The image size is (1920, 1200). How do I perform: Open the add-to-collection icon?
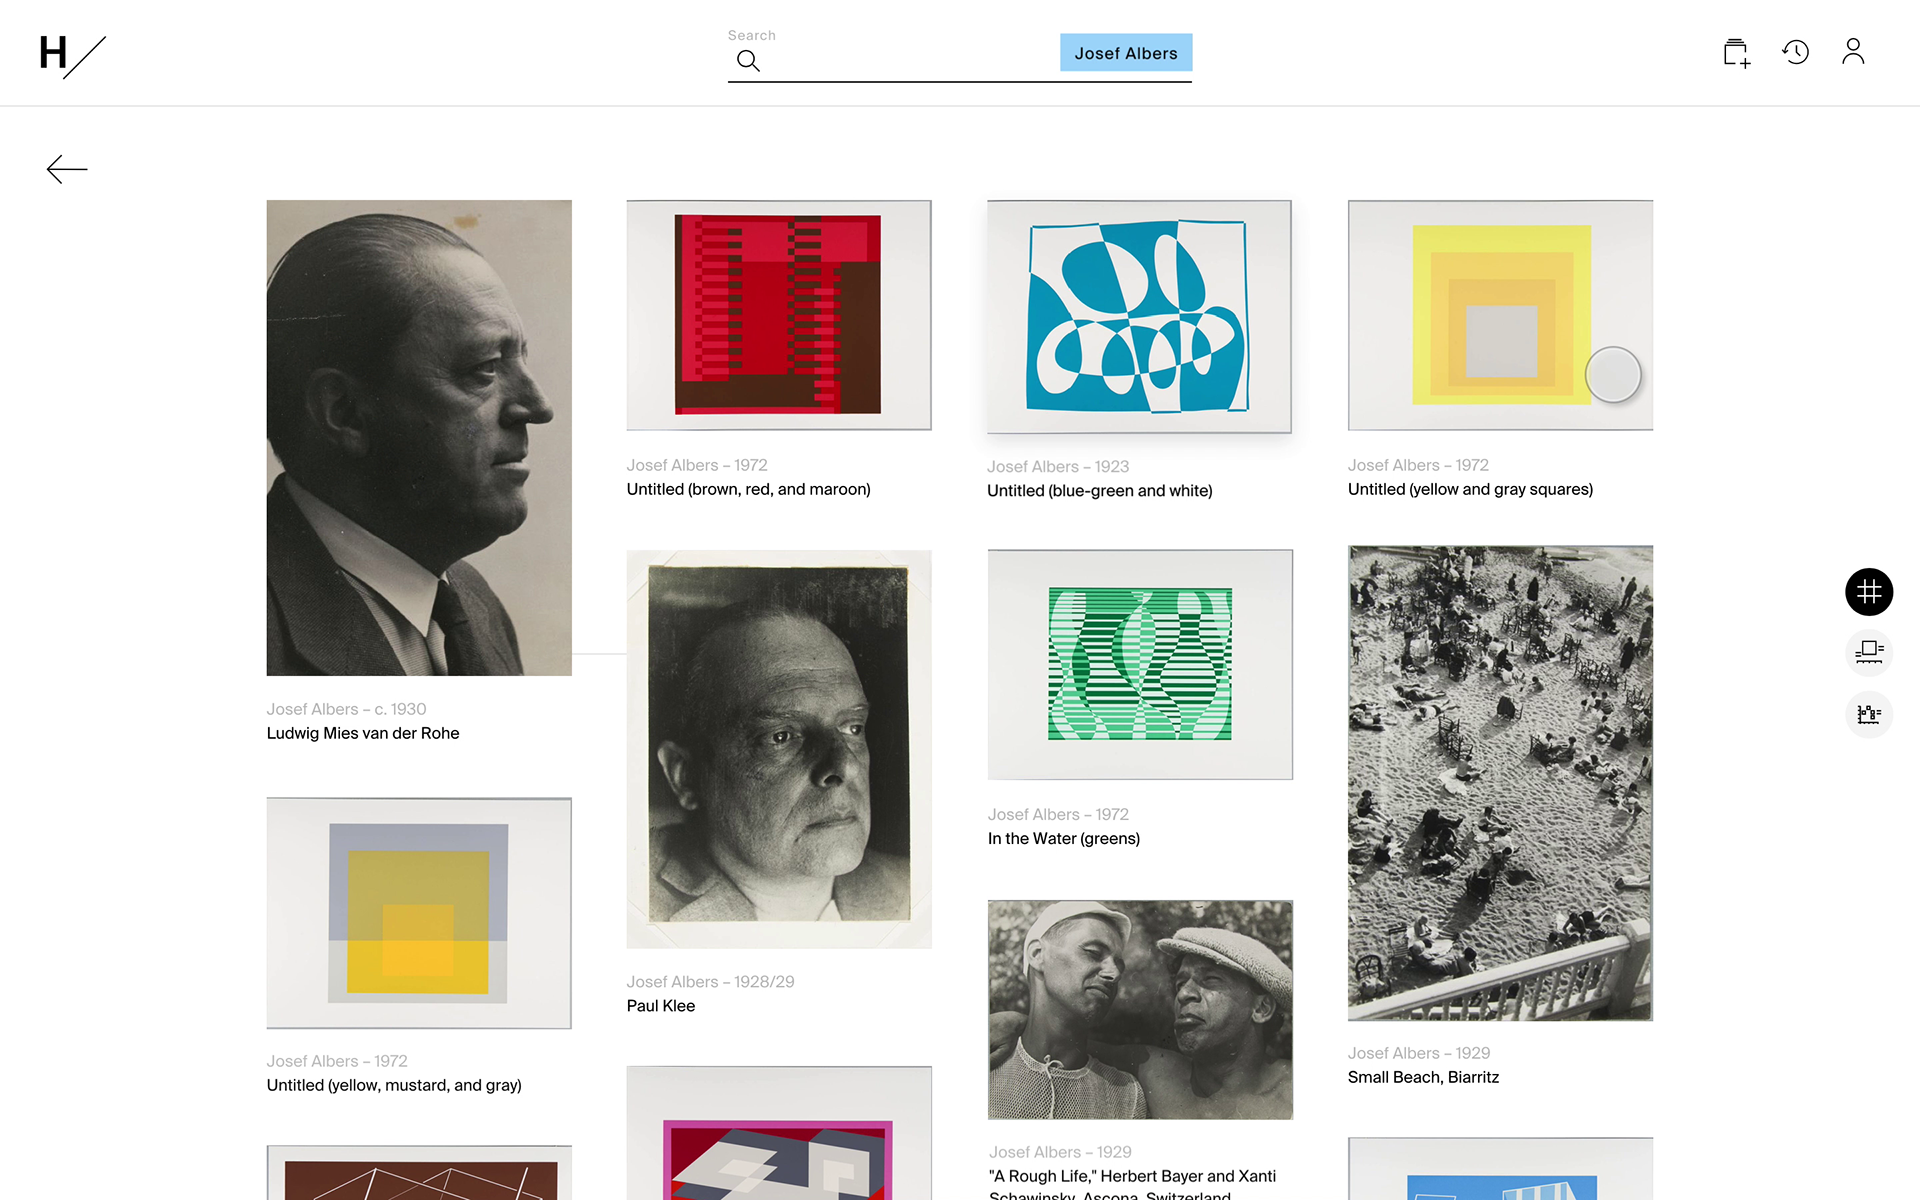click(x=1737, y=53)
